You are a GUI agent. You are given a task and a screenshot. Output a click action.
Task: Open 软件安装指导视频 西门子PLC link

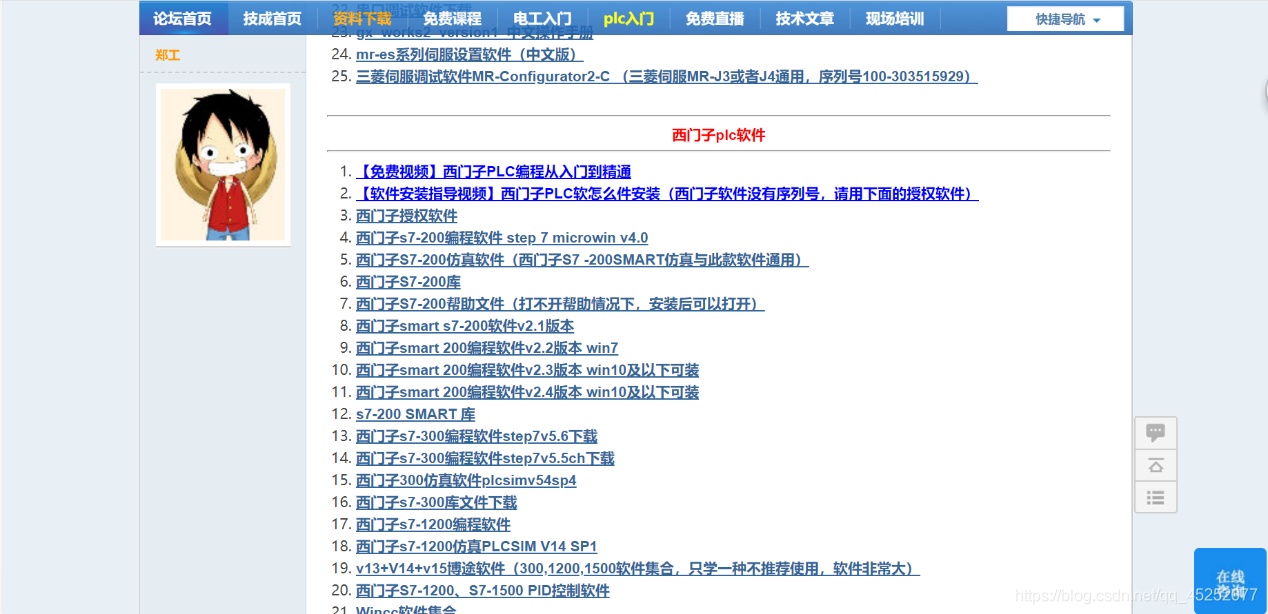coord(667,194)
